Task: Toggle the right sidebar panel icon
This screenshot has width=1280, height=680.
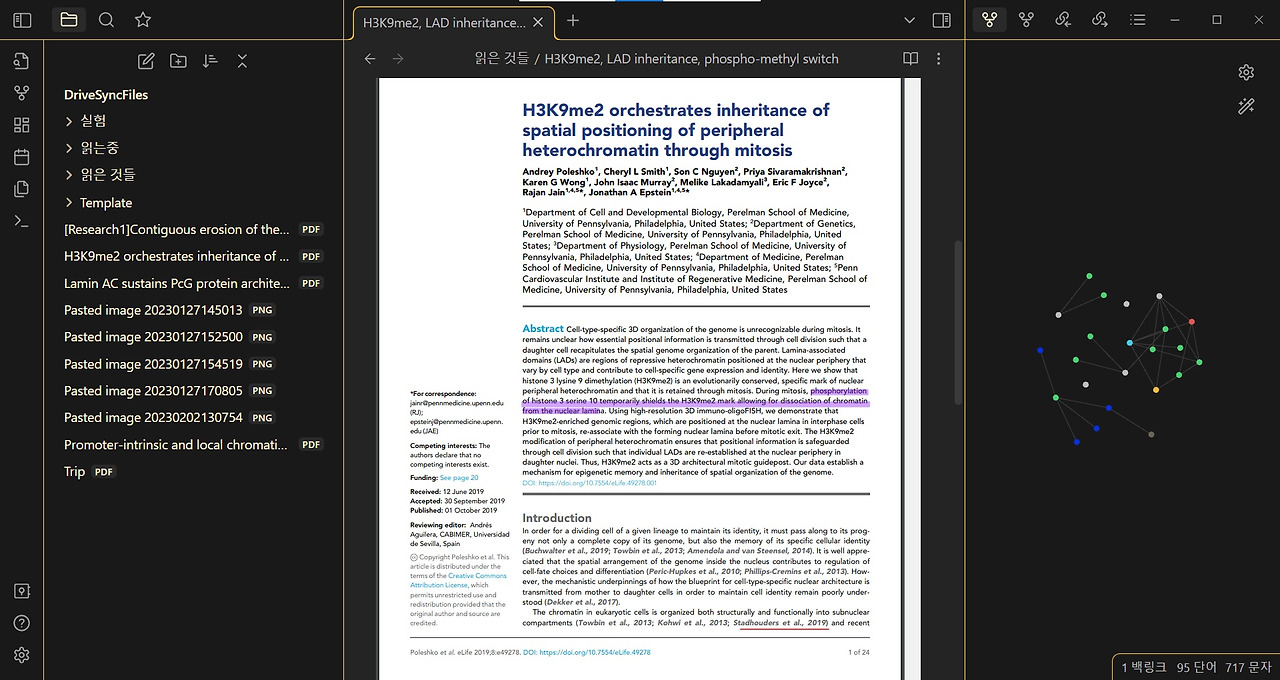Action: click(x=941, y=20)
